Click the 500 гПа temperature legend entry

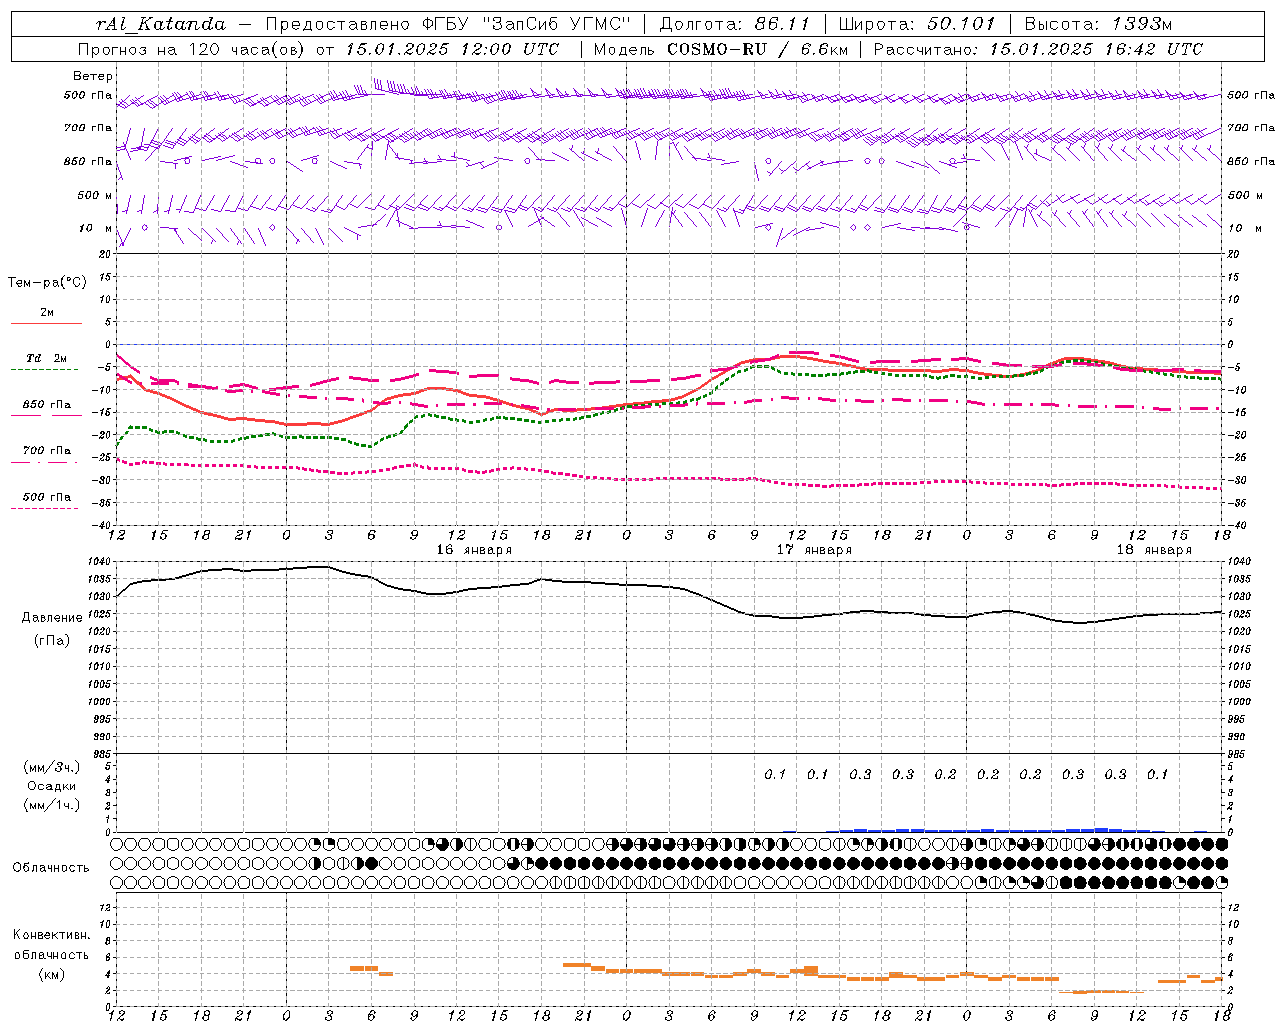tap(47, 497)
